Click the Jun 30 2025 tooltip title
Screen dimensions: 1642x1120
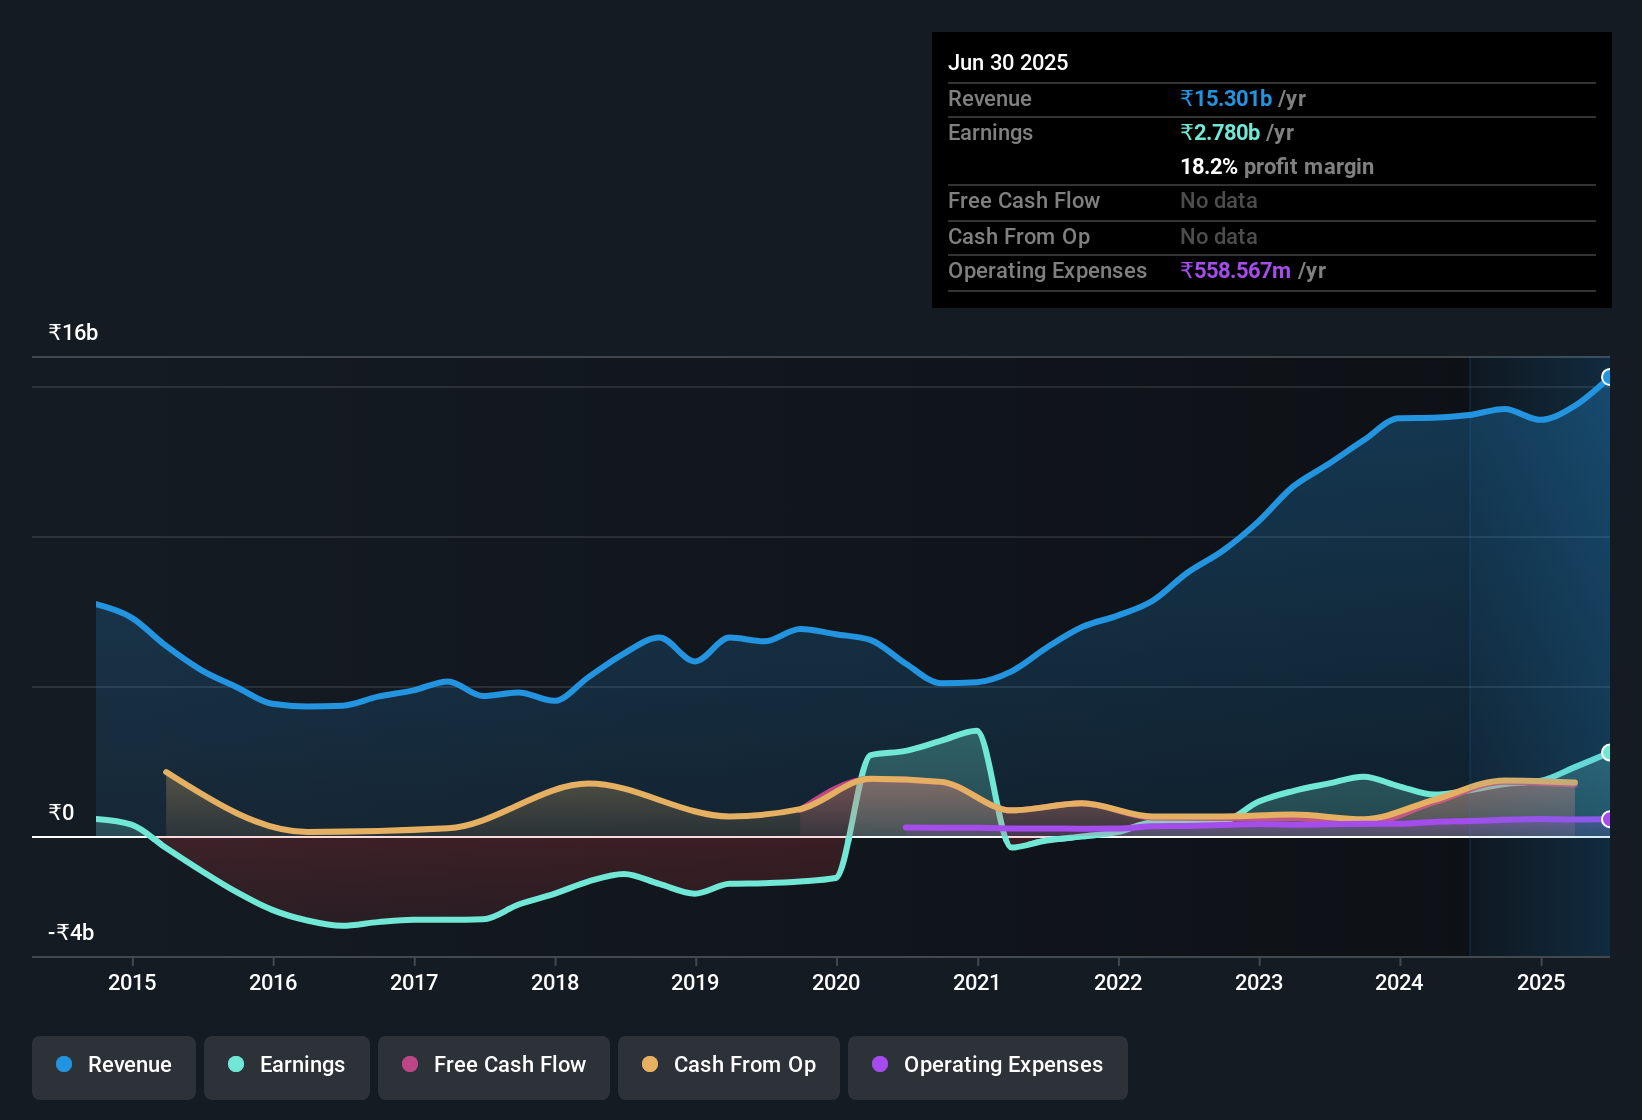coord(1008,62)
